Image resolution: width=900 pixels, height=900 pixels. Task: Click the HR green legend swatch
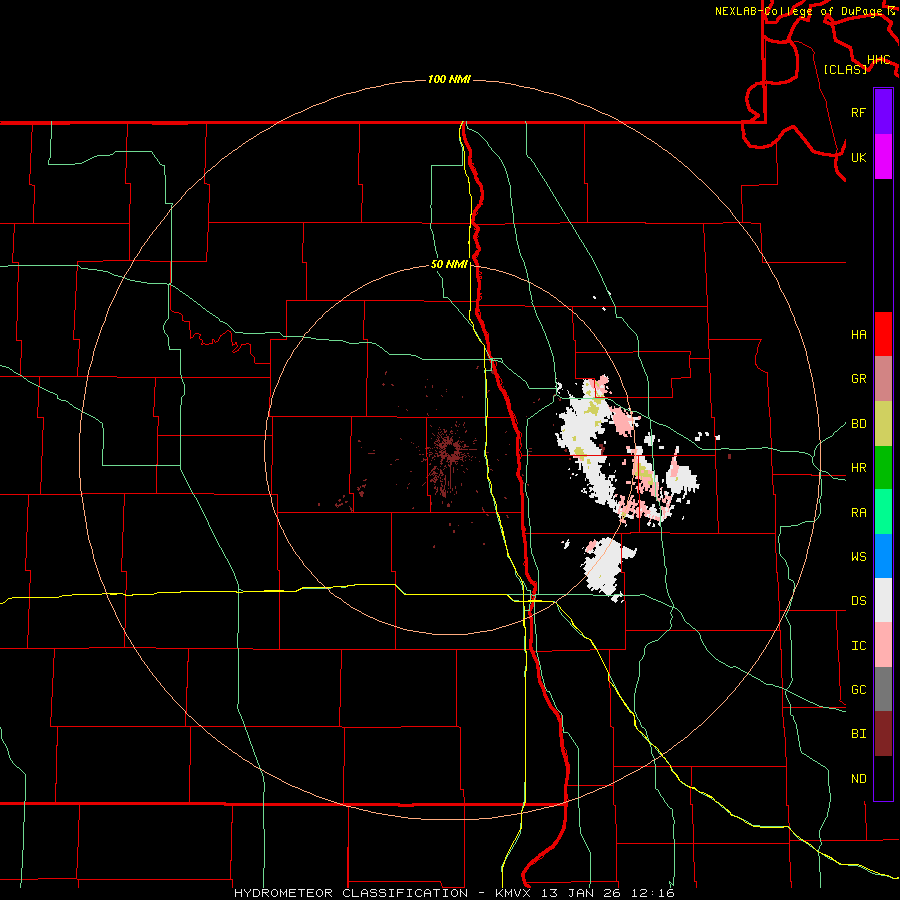[x=883, y=468]
